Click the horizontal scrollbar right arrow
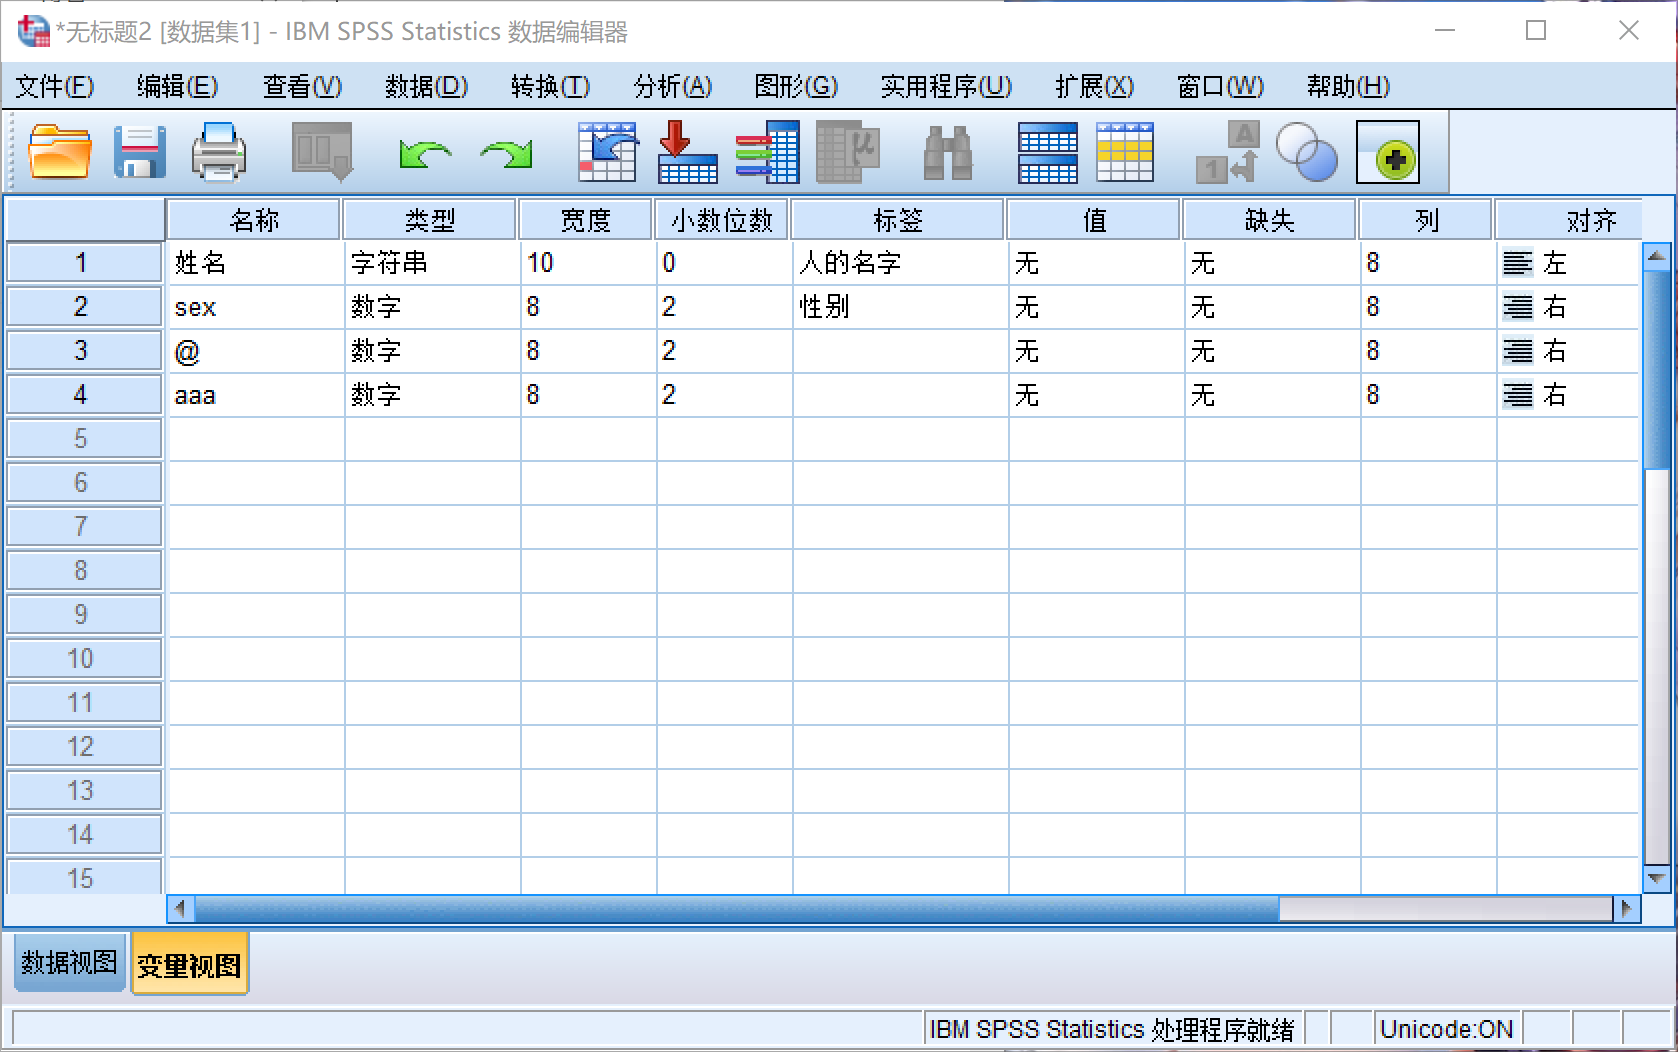This screenshot has width=1678, height=1052. [x=1628, y=909]
